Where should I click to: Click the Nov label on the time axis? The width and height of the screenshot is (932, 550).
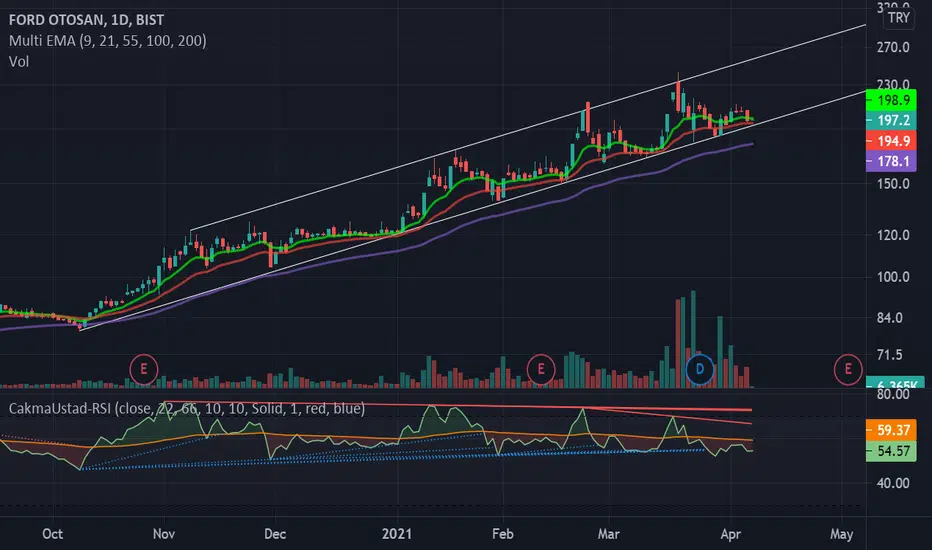tap(163, 534)
